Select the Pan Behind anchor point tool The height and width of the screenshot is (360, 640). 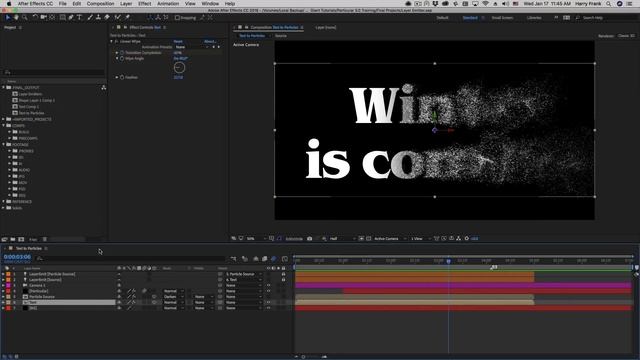[x=52, y=18]
